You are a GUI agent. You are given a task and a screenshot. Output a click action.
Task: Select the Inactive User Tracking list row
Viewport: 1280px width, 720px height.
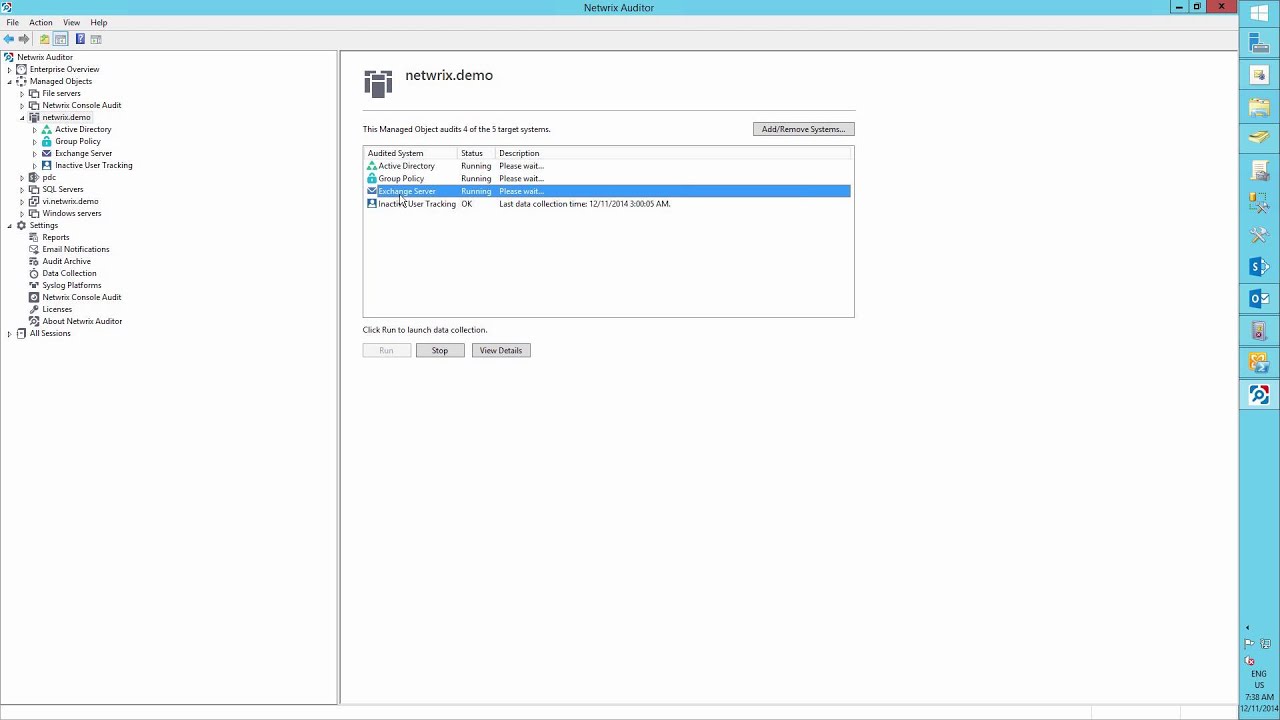click(608, 204)
